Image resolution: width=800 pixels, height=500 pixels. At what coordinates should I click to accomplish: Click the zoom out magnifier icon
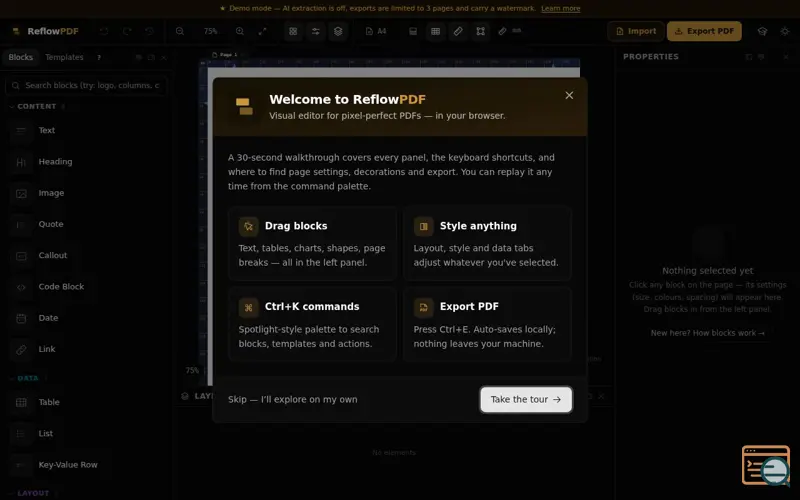tap(180, 31)
